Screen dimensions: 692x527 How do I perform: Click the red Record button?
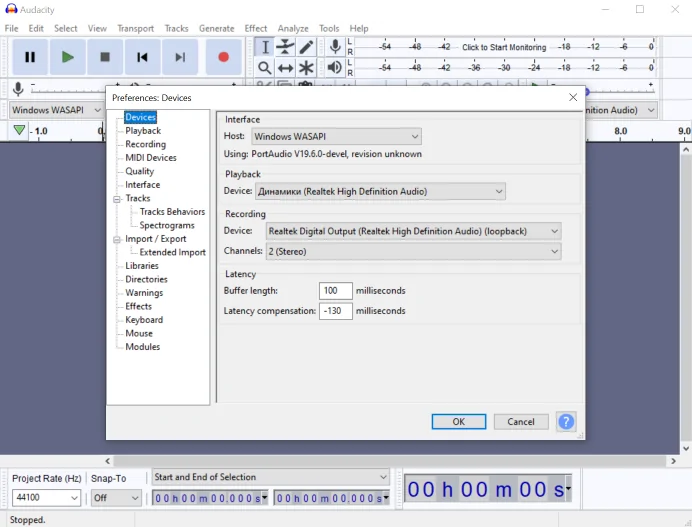223,57
